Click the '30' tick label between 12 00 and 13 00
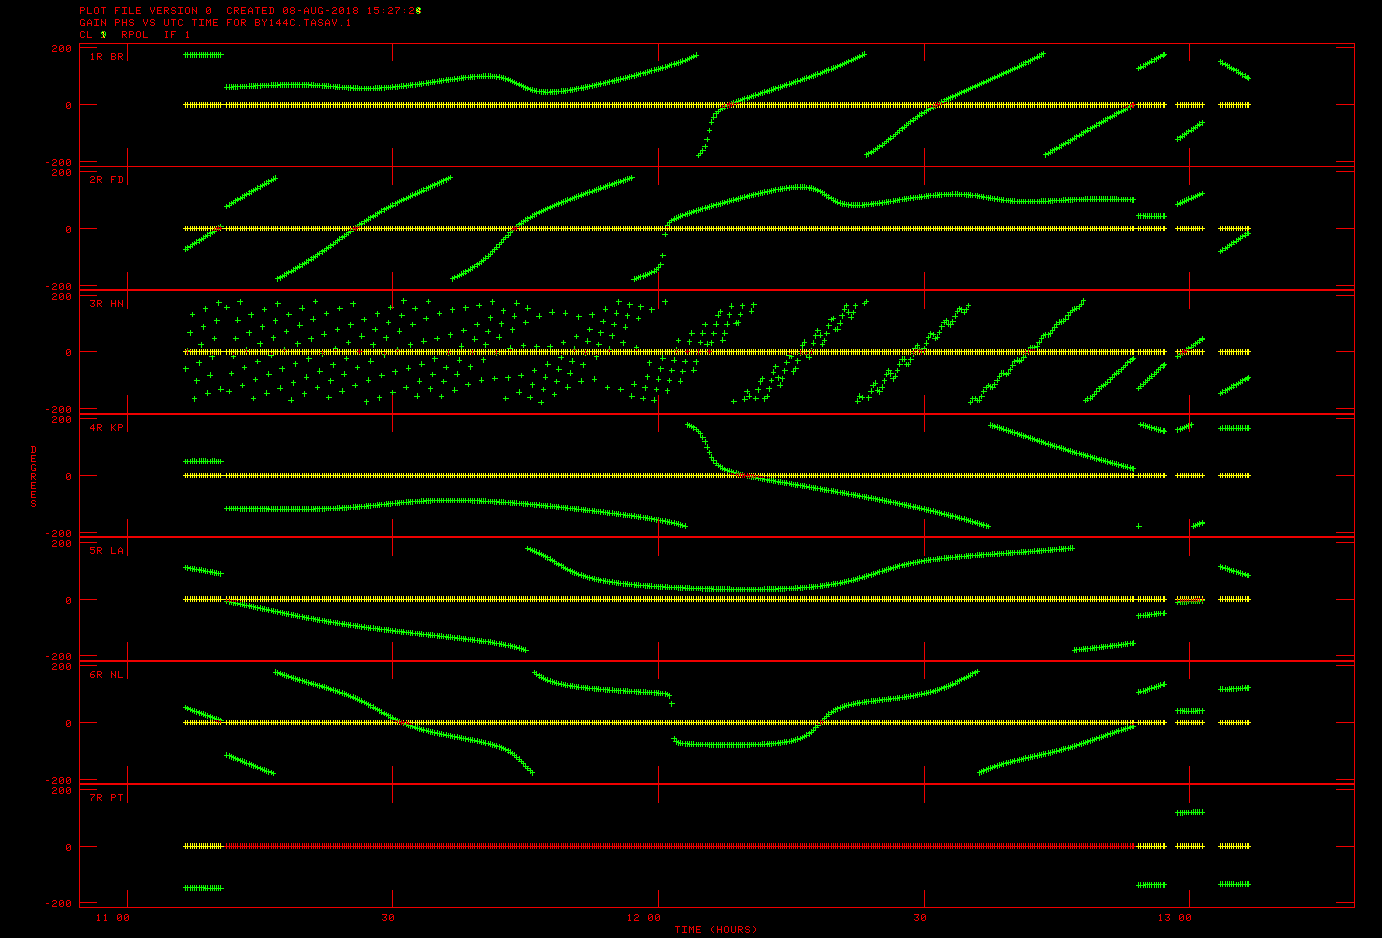This screenshot has height=938, width=1382. click(920, 918)
